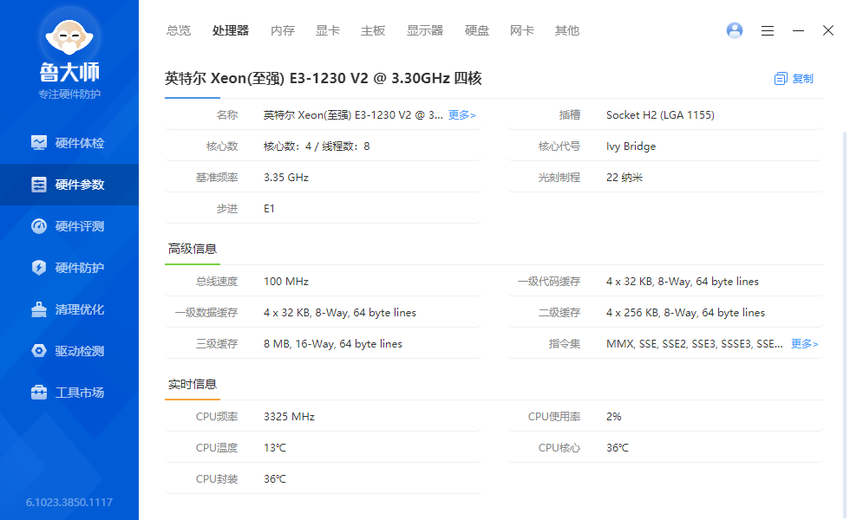Switch to the 网卡 tab
850x520 pixels.
[x=521, y=30]
